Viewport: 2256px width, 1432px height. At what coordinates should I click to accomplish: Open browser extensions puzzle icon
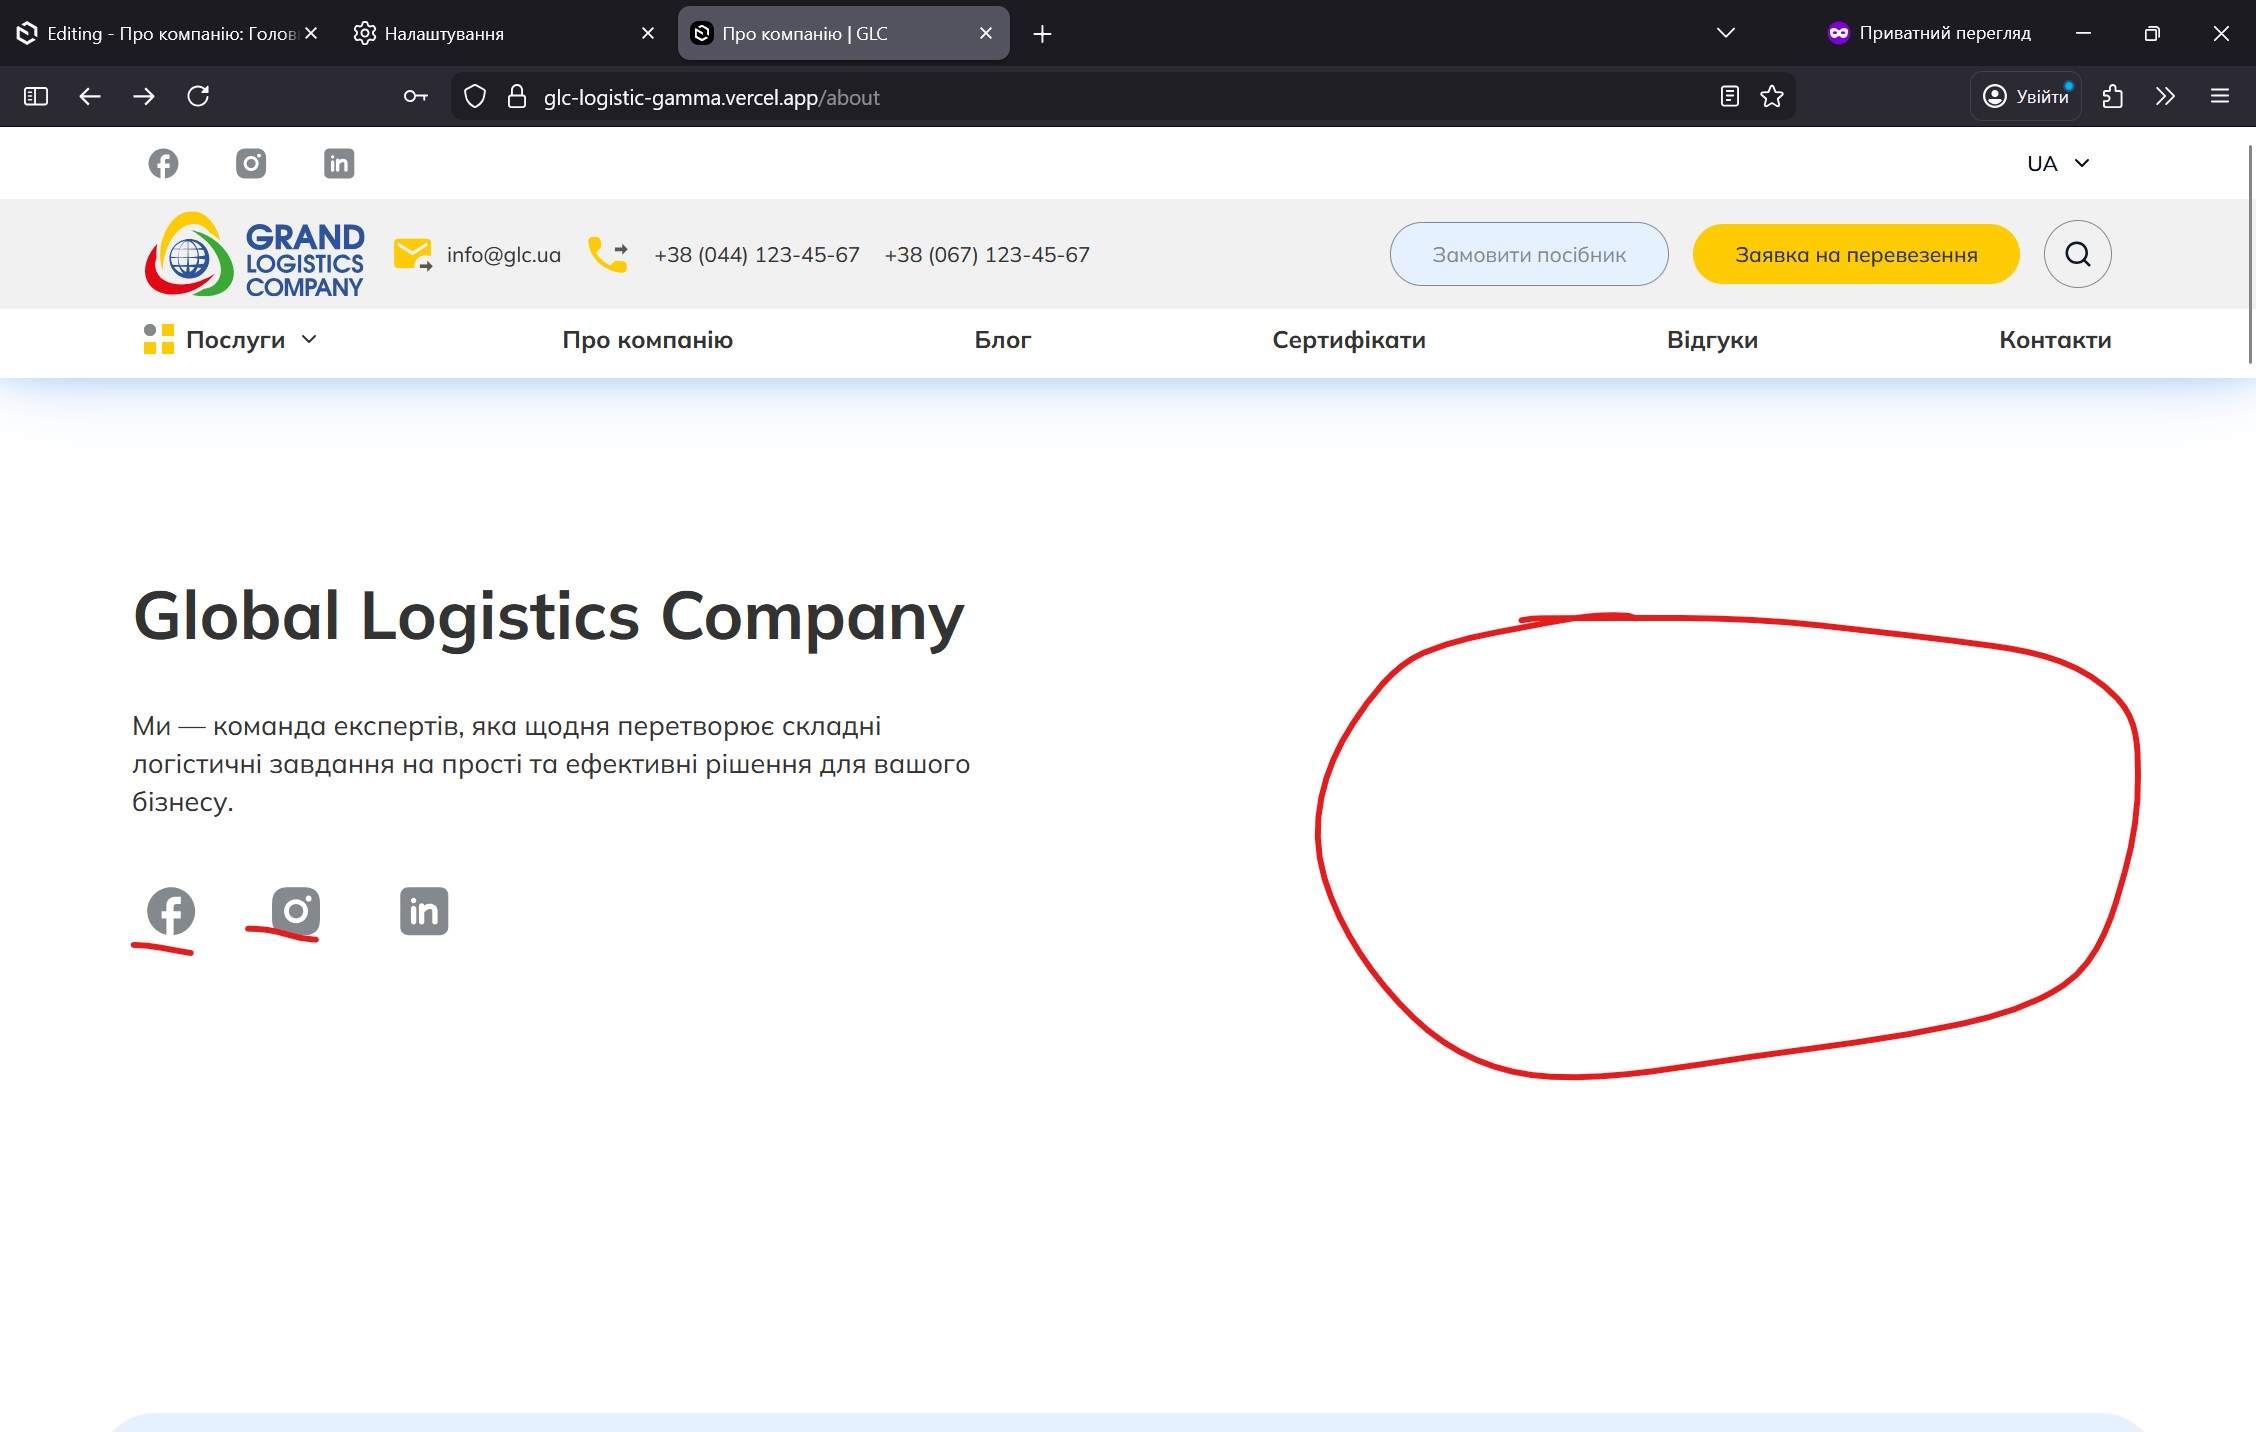coord(2112,96)
